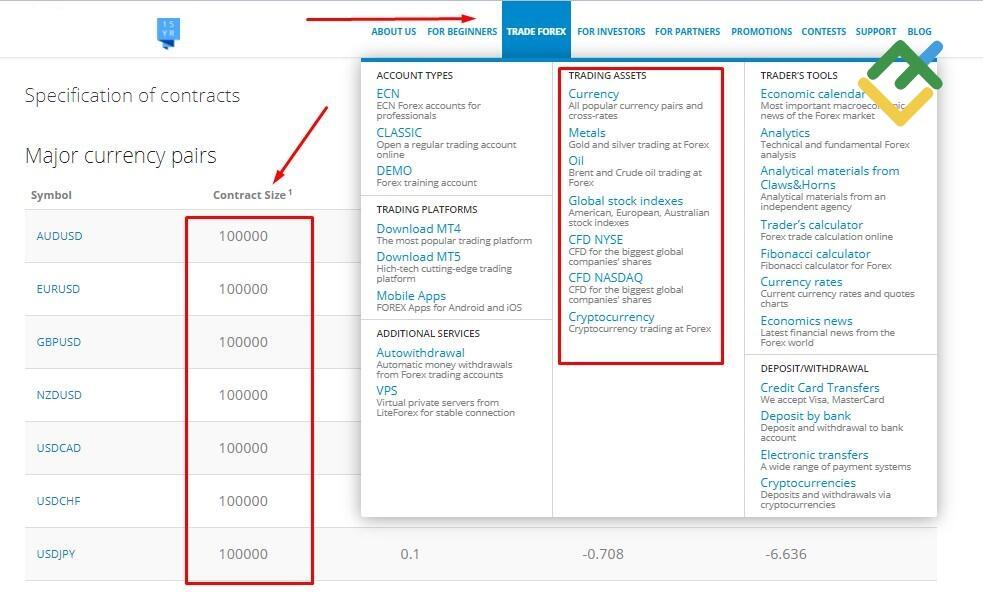Open the Trade Forex menu tab
The height and width of the screenshot is (615, 983).
point(536,32)
